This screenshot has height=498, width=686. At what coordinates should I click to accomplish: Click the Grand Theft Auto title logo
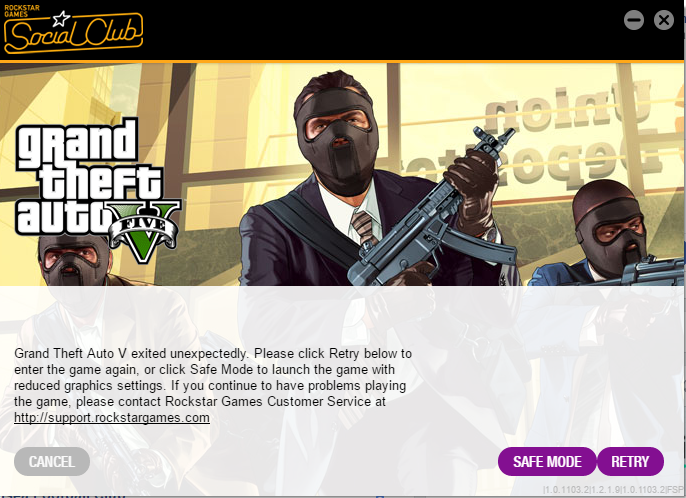[97, 189]
